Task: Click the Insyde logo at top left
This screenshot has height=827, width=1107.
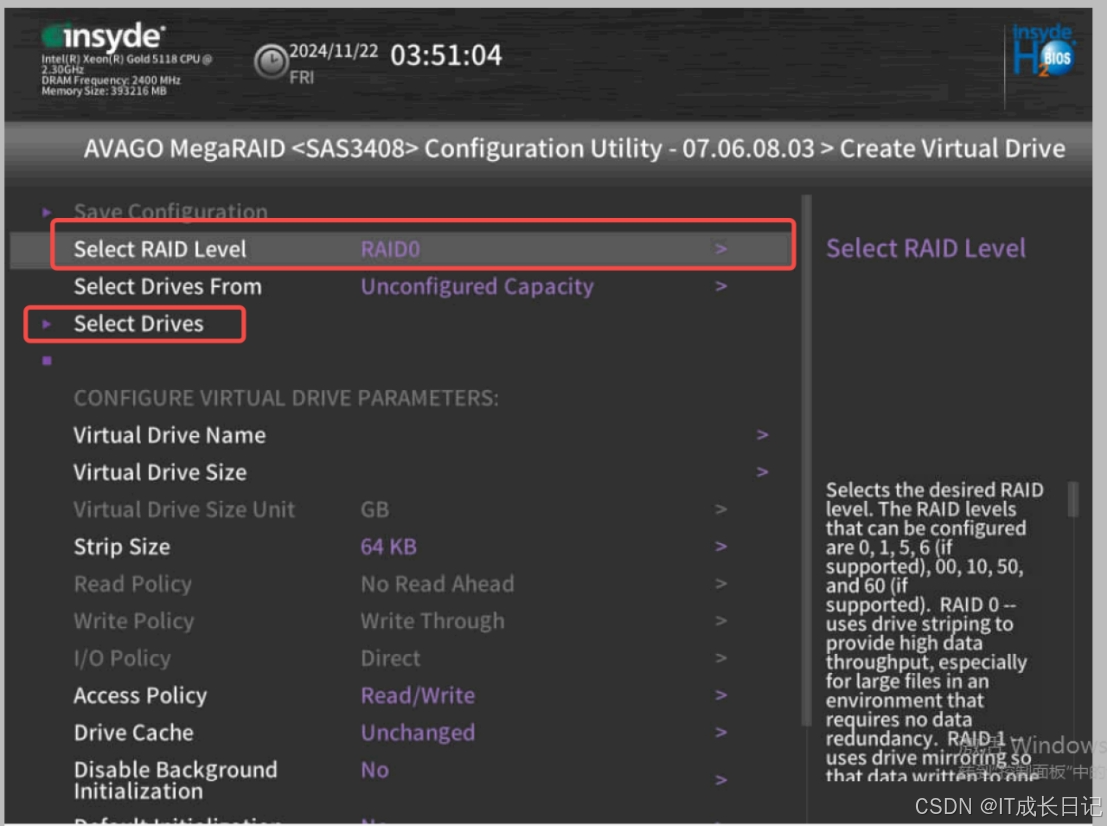Action: click(103, 36)
